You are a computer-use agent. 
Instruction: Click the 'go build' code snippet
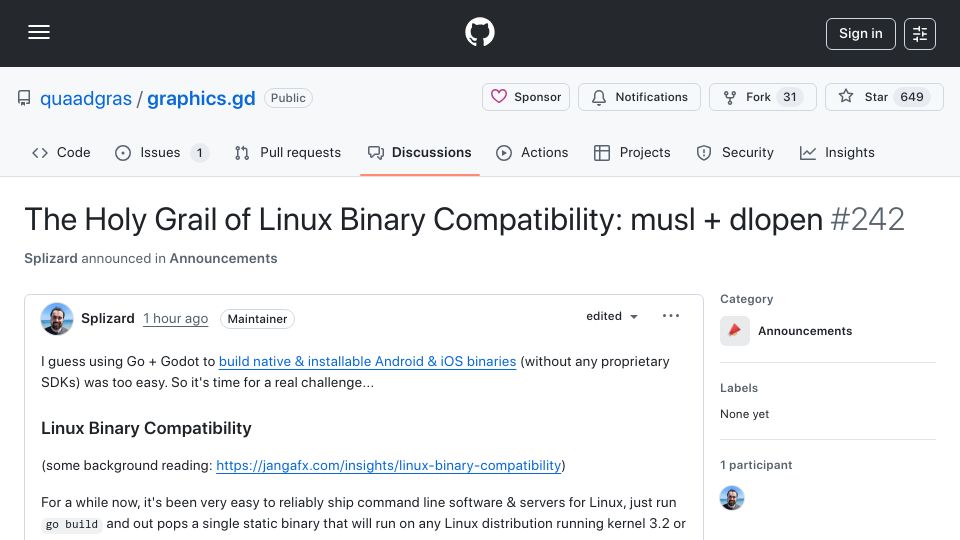[x=72, y=525]
